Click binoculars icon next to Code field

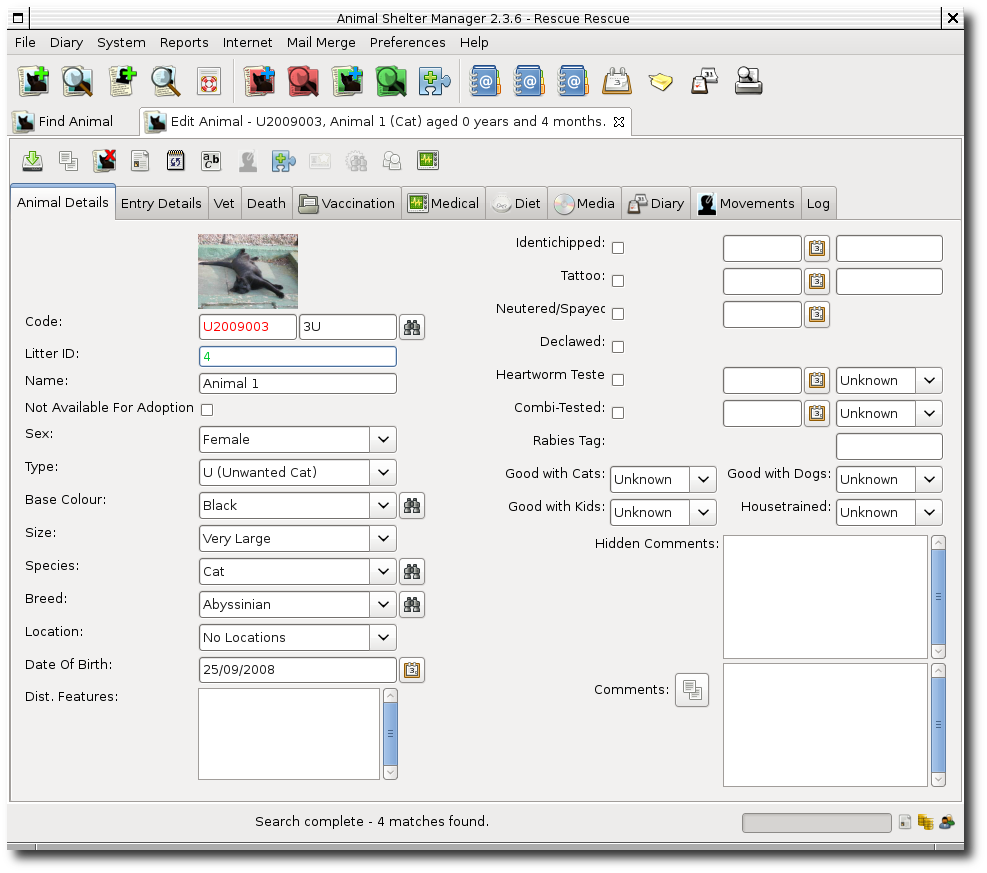[412, 327]
